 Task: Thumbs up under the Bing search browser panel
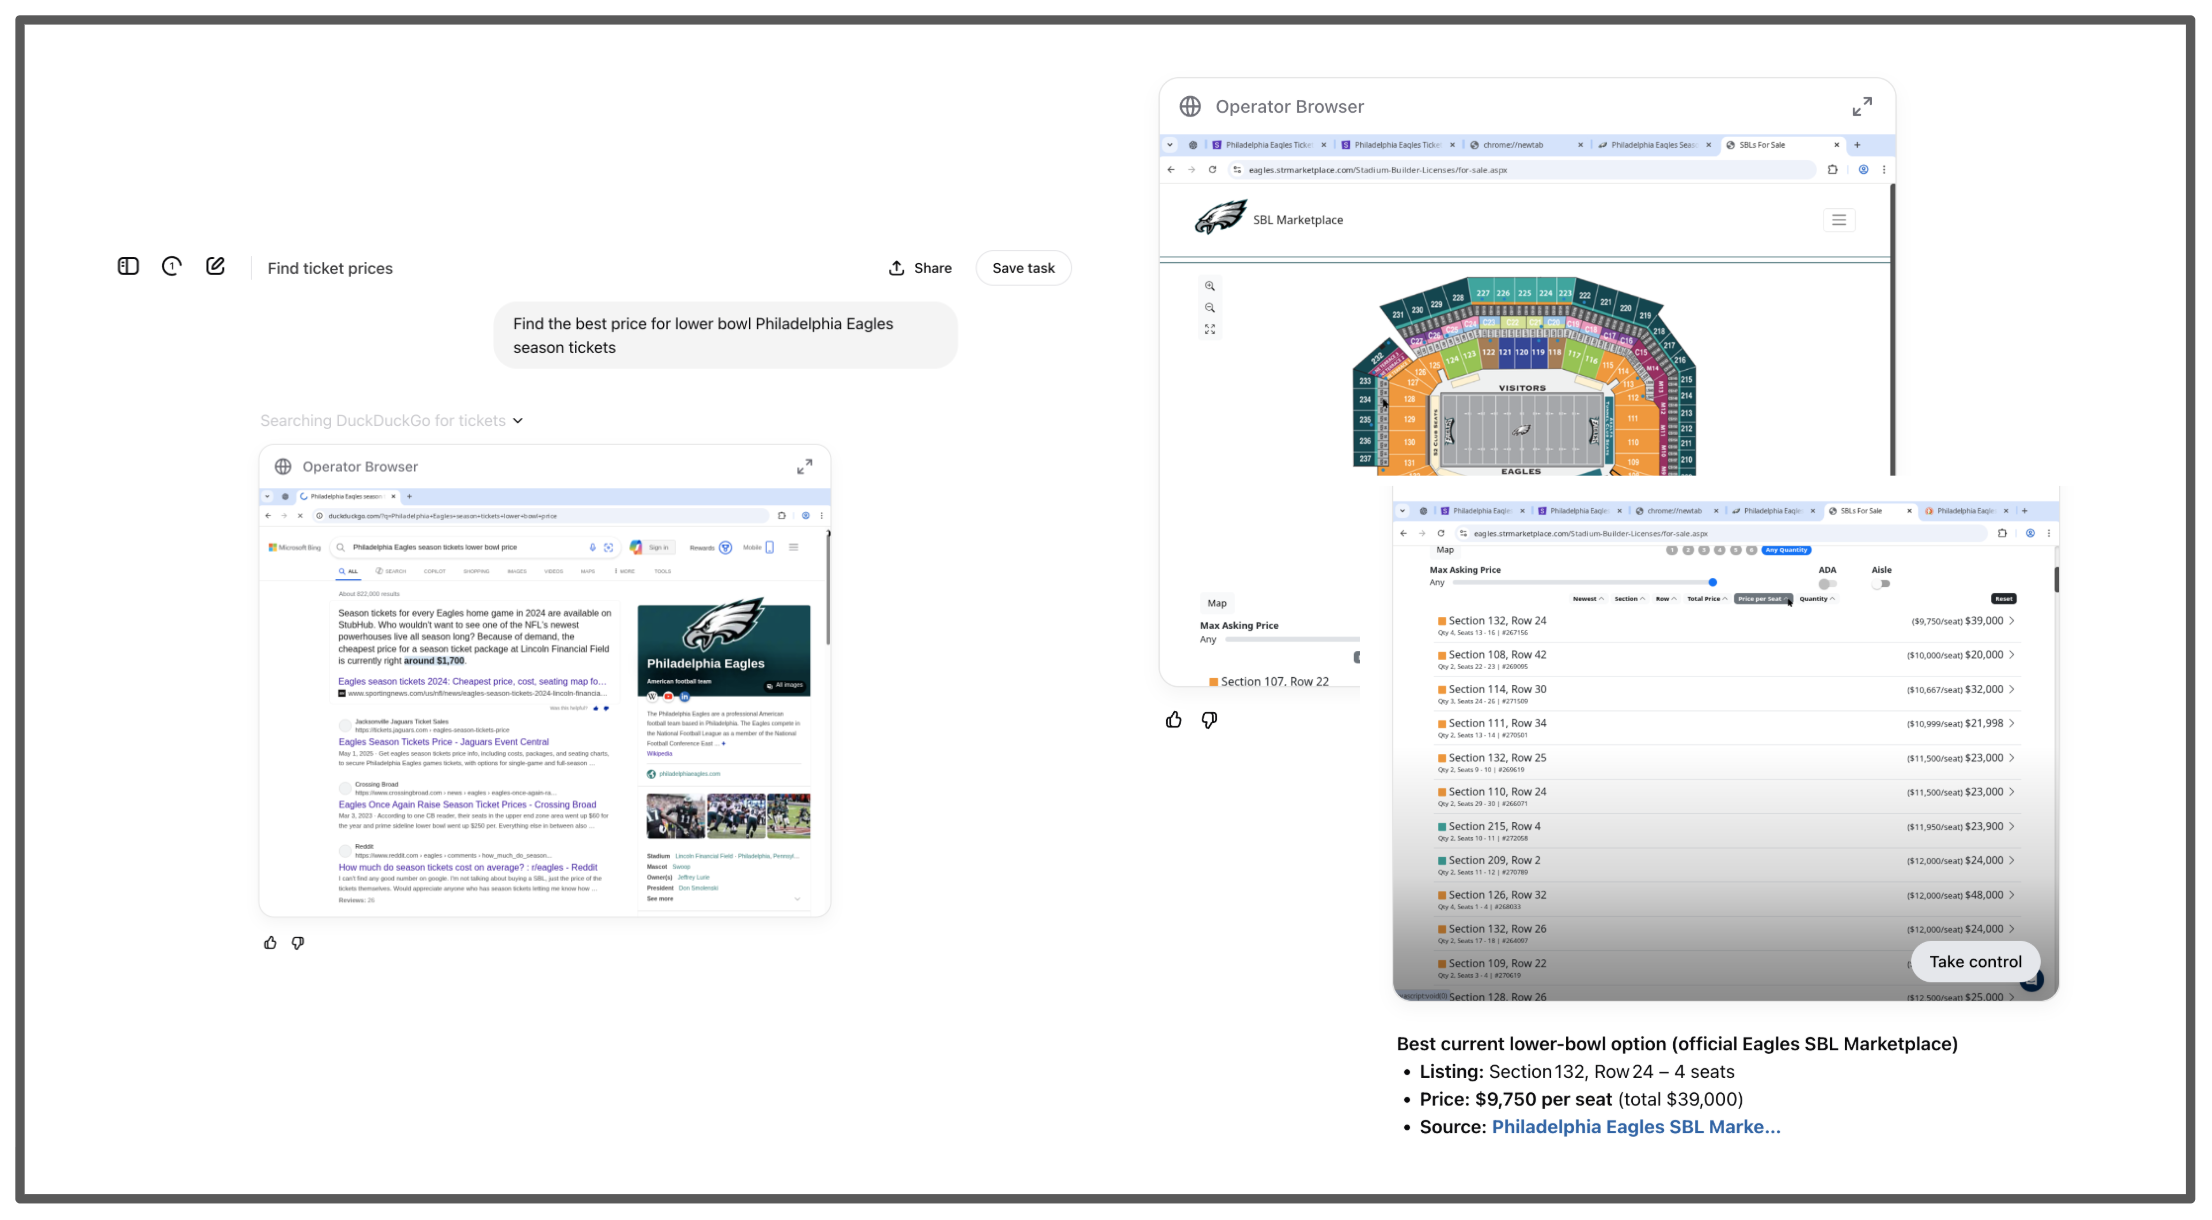point(270,943)
